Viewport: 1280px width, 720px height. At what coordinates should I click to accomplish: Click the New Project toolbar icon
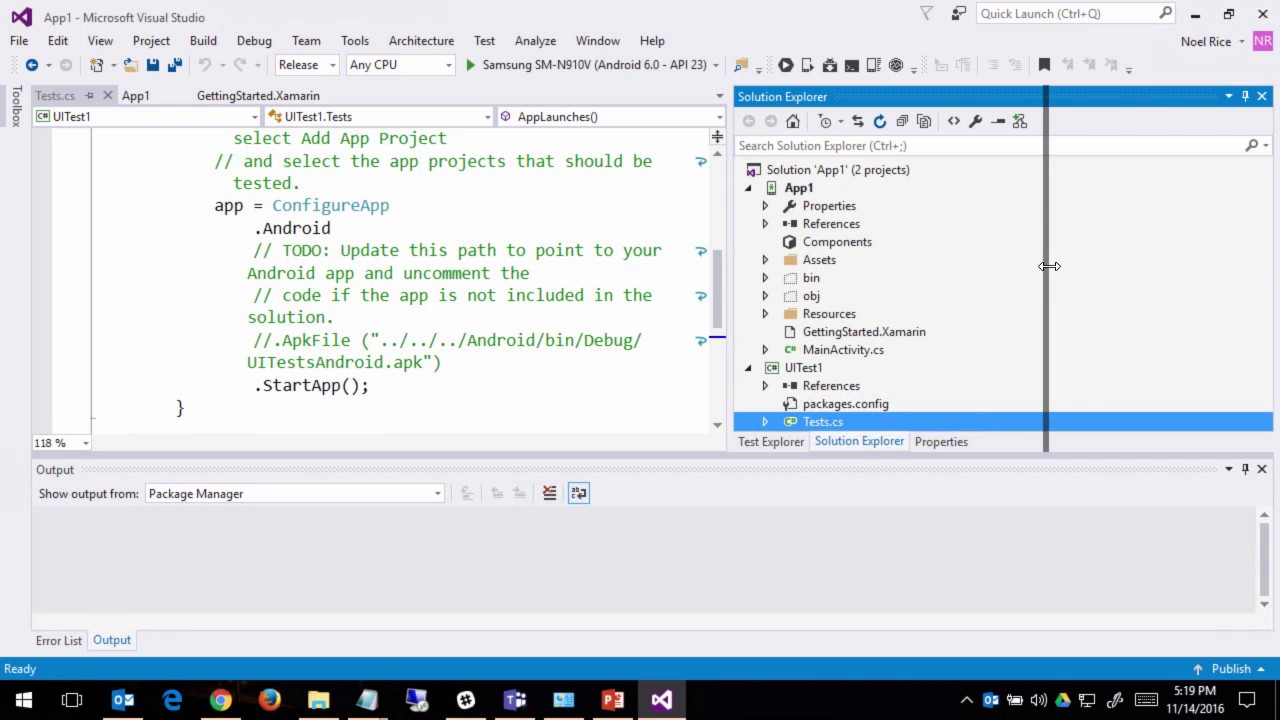tap(97, 65)
